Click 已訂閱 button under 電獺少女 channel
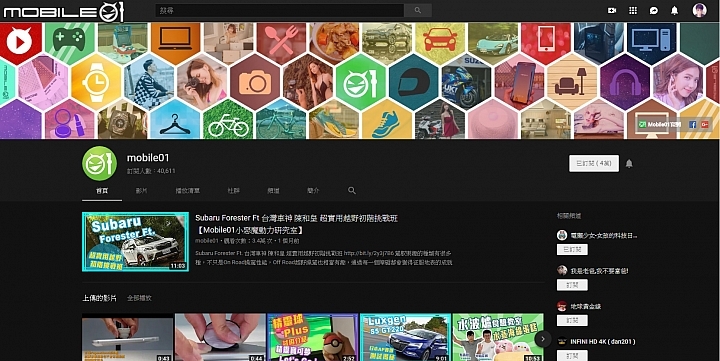The image size is (720, 361). (x=572, y=249)
